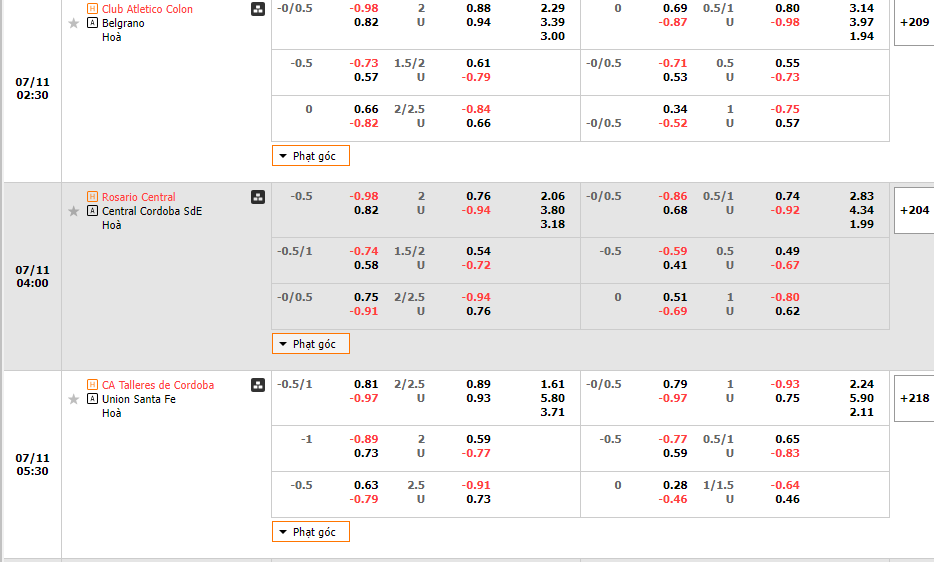Click the away 'A' badge beside Central Cordoba SdE
The height and width of the screenshot is (562, 934).
tap(93, 211)
